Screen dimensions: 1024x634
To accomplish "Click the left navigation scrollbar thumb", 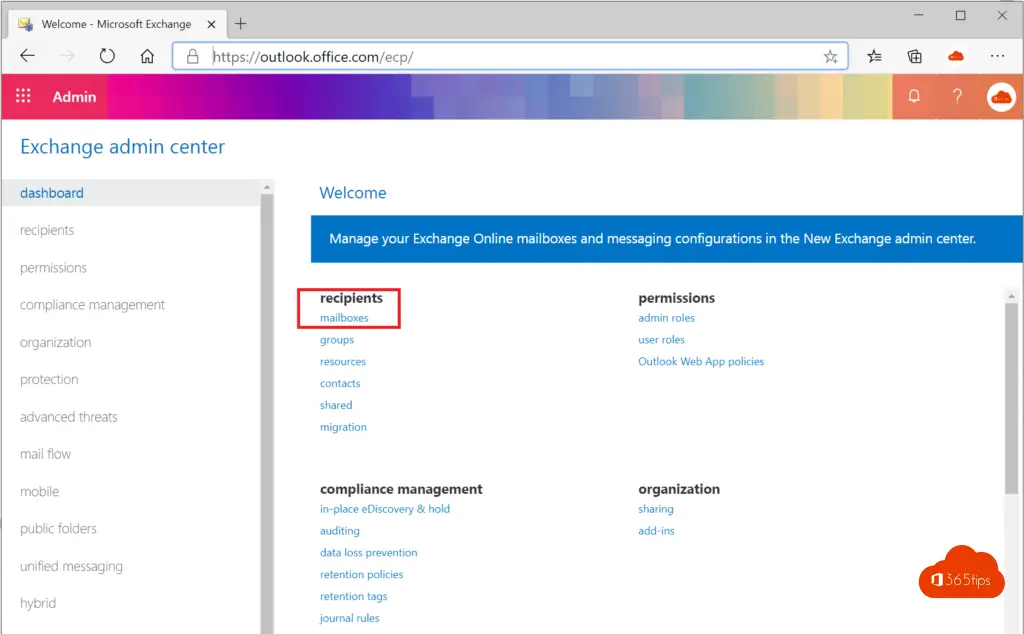I will tap(266, 414).
